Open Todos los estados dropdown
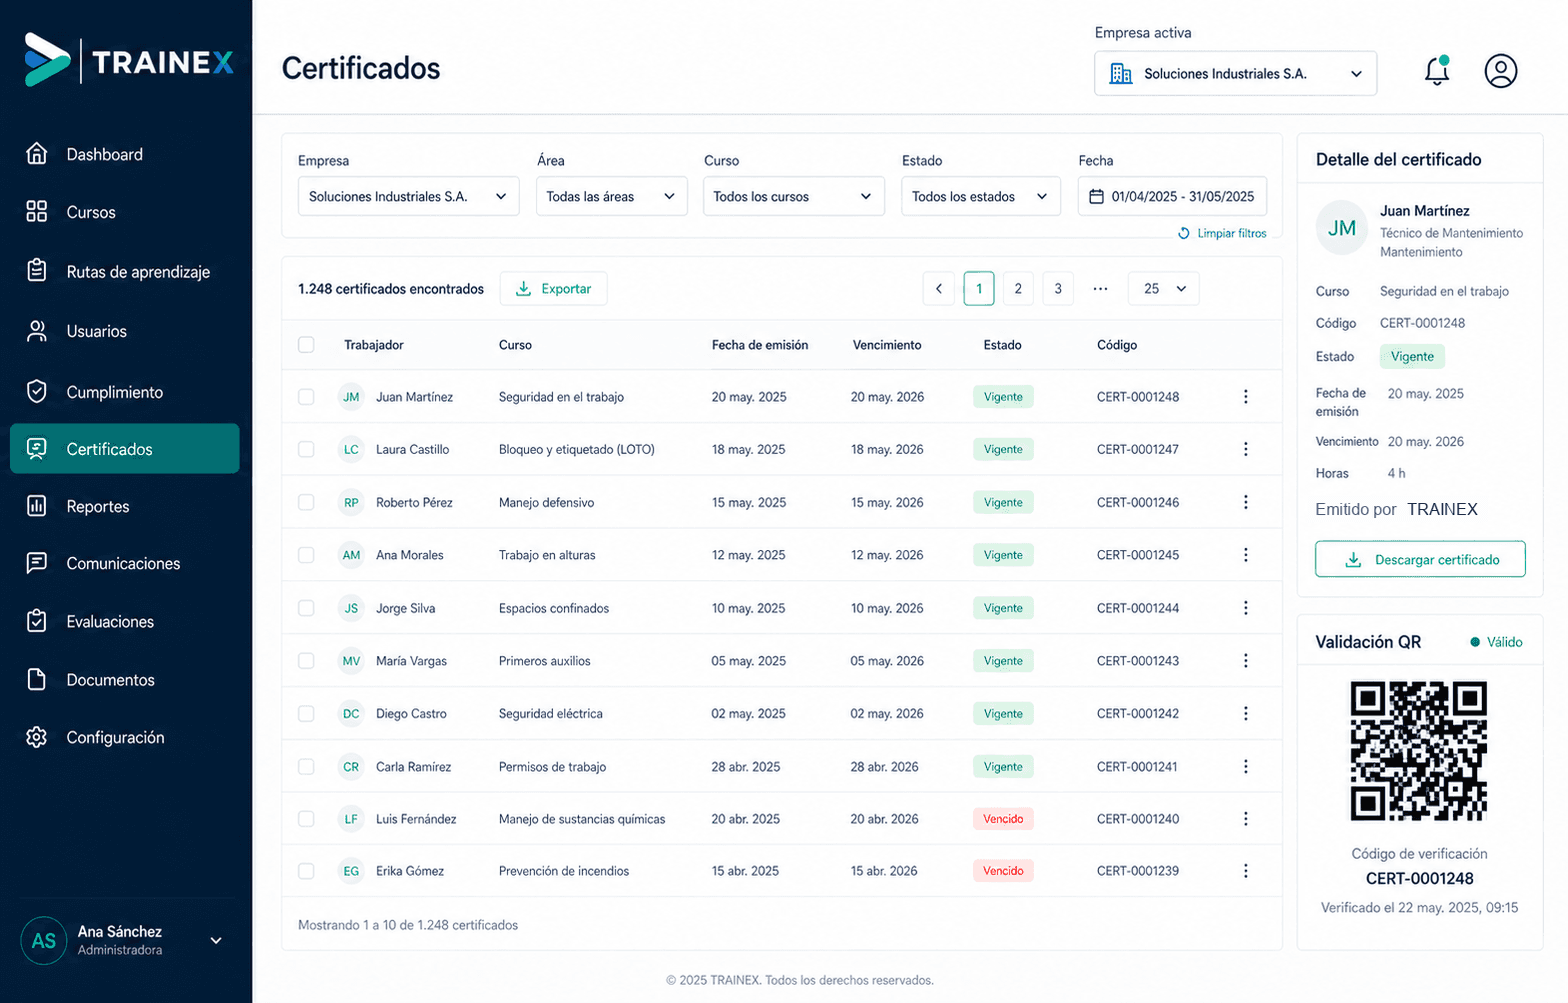 (x=980, y=196)
